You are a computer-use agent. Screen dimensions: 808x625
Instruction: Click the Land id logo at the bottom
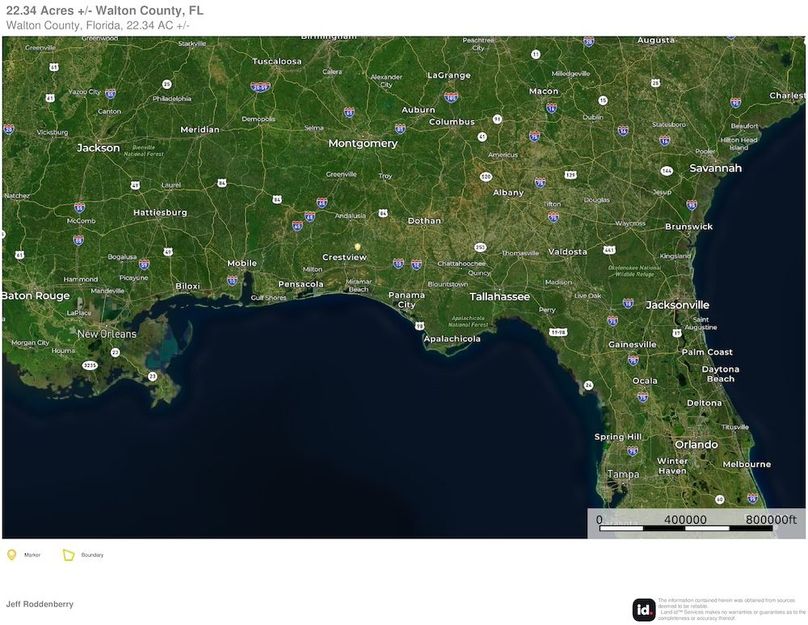coord(644,609)
